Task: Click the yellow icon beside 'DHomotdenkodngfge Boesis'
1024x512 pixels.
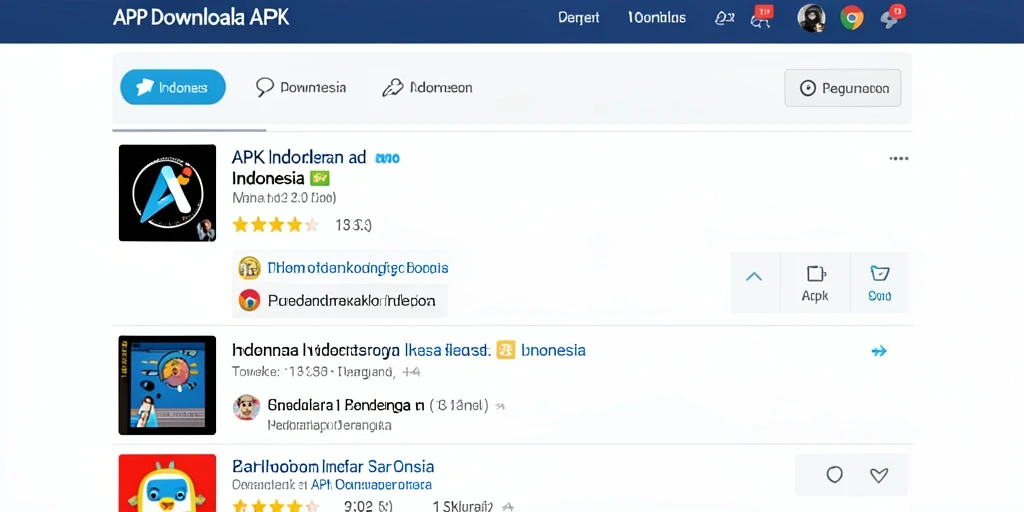Action: coord(249,268)
